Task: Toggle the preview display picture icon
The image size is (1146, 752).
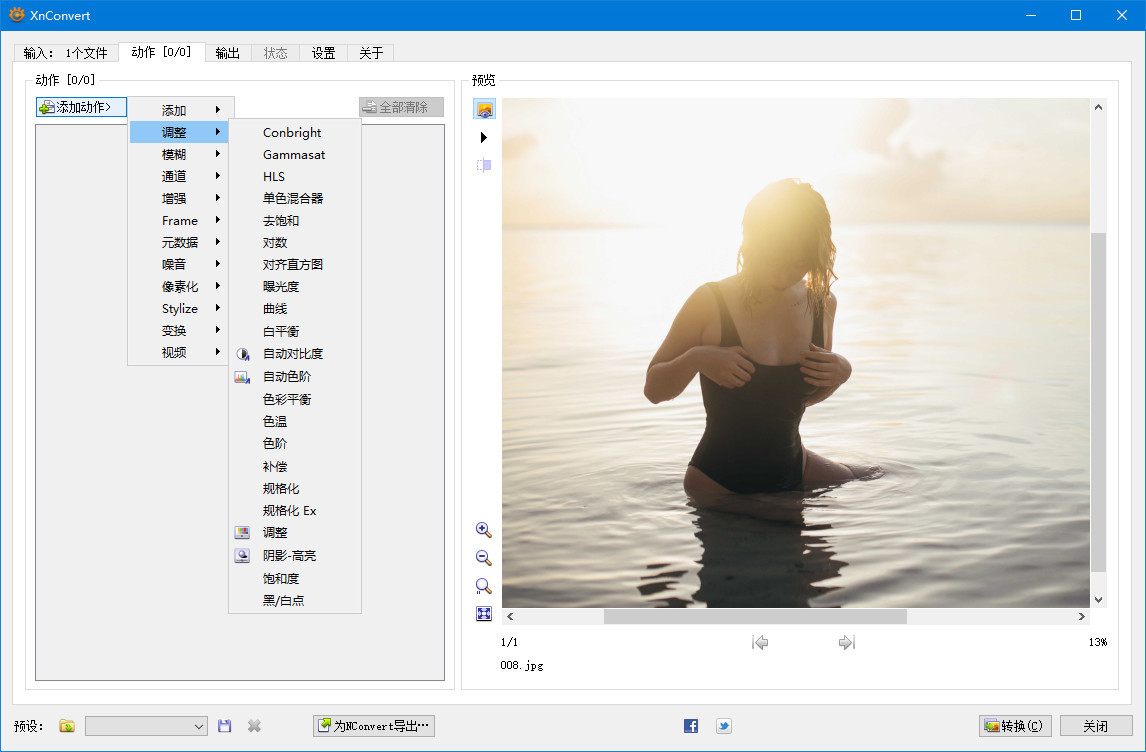Action: (484, 109)
